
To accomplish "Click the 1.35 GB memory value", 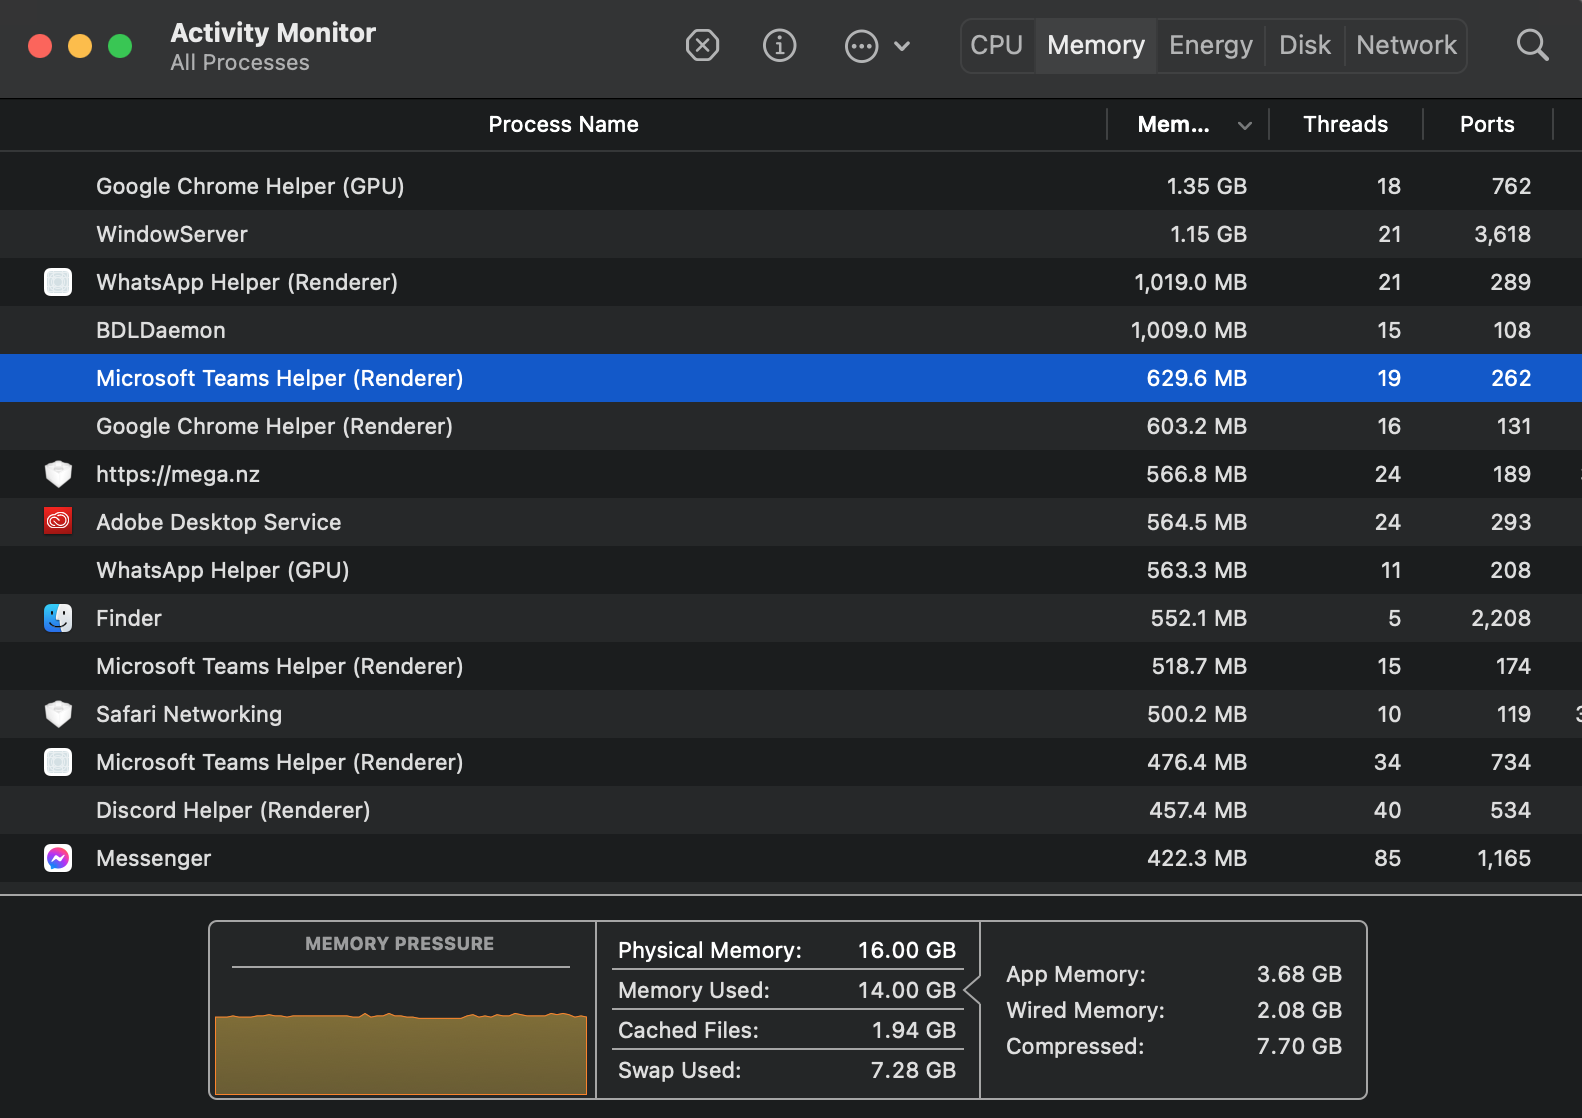I will click(1206, 186).
